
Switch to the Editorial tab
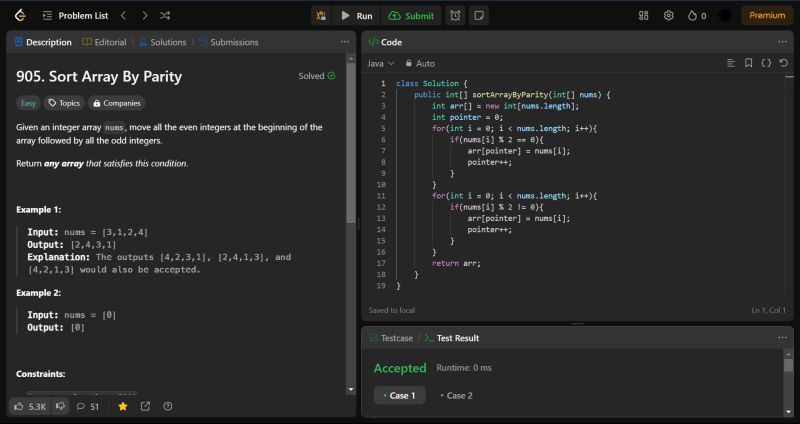coord(104,42)
